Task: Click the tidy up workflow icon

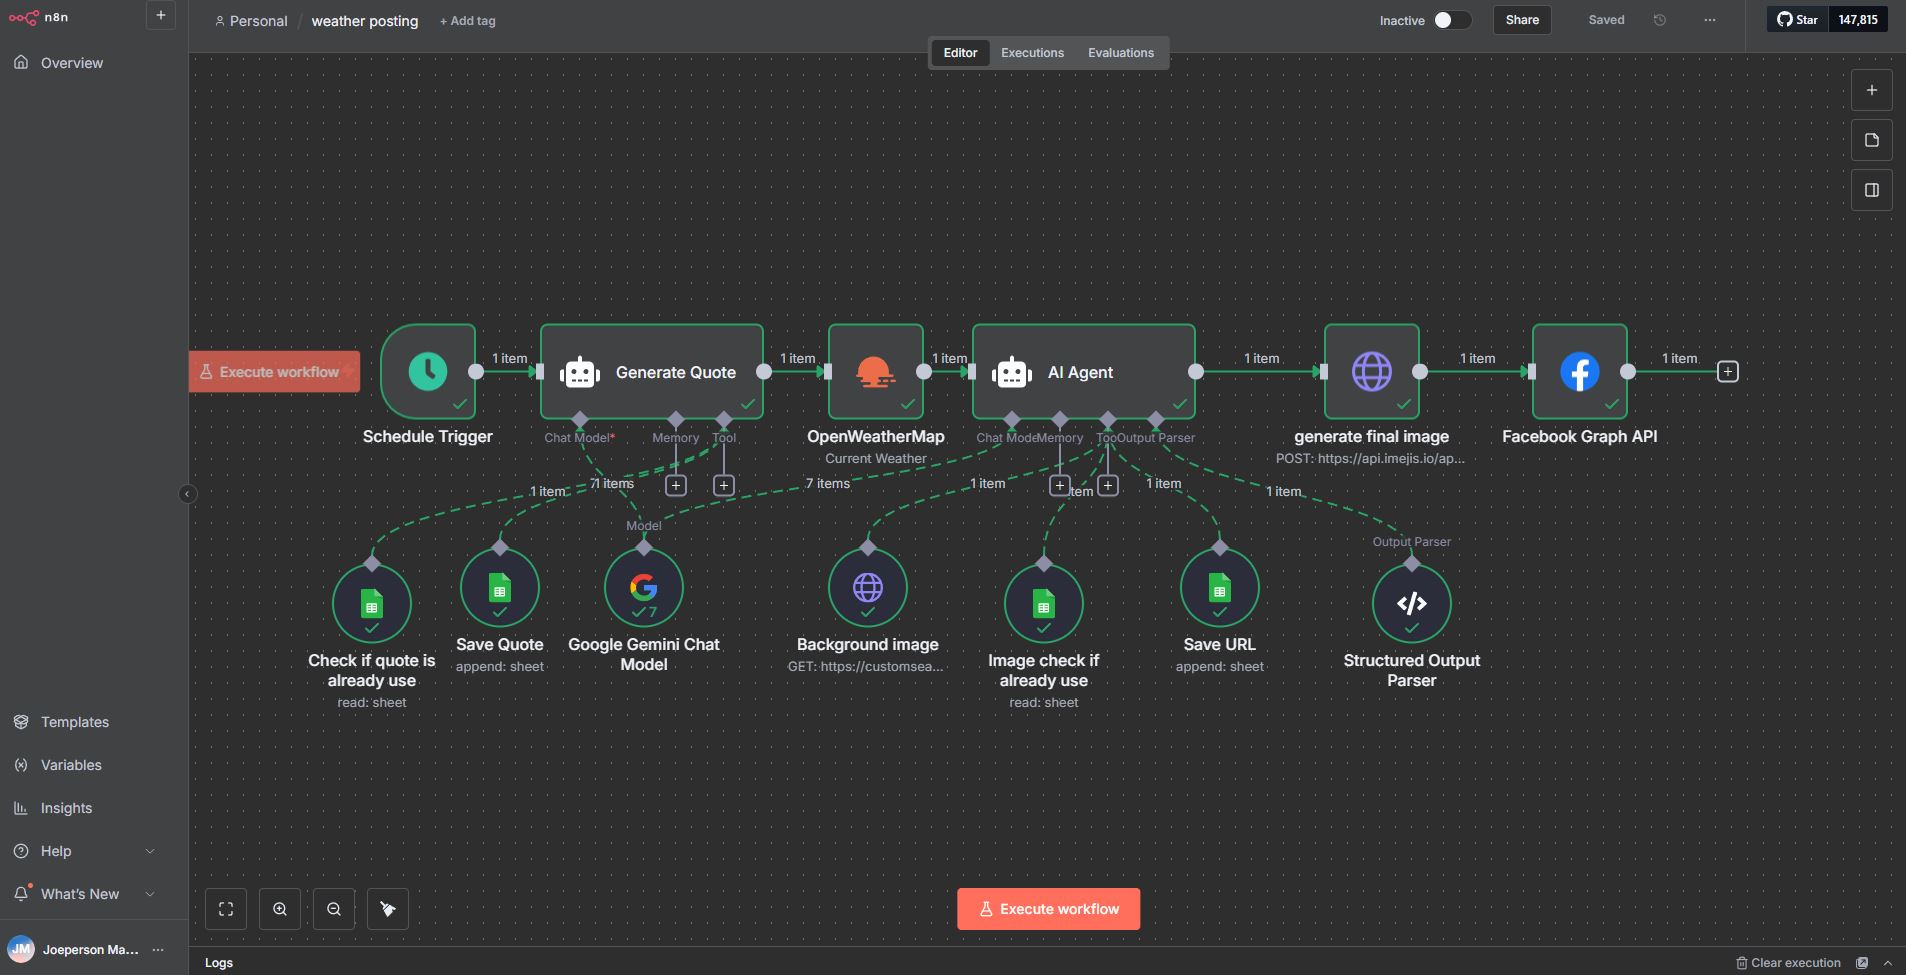Action: pos(388,909)
